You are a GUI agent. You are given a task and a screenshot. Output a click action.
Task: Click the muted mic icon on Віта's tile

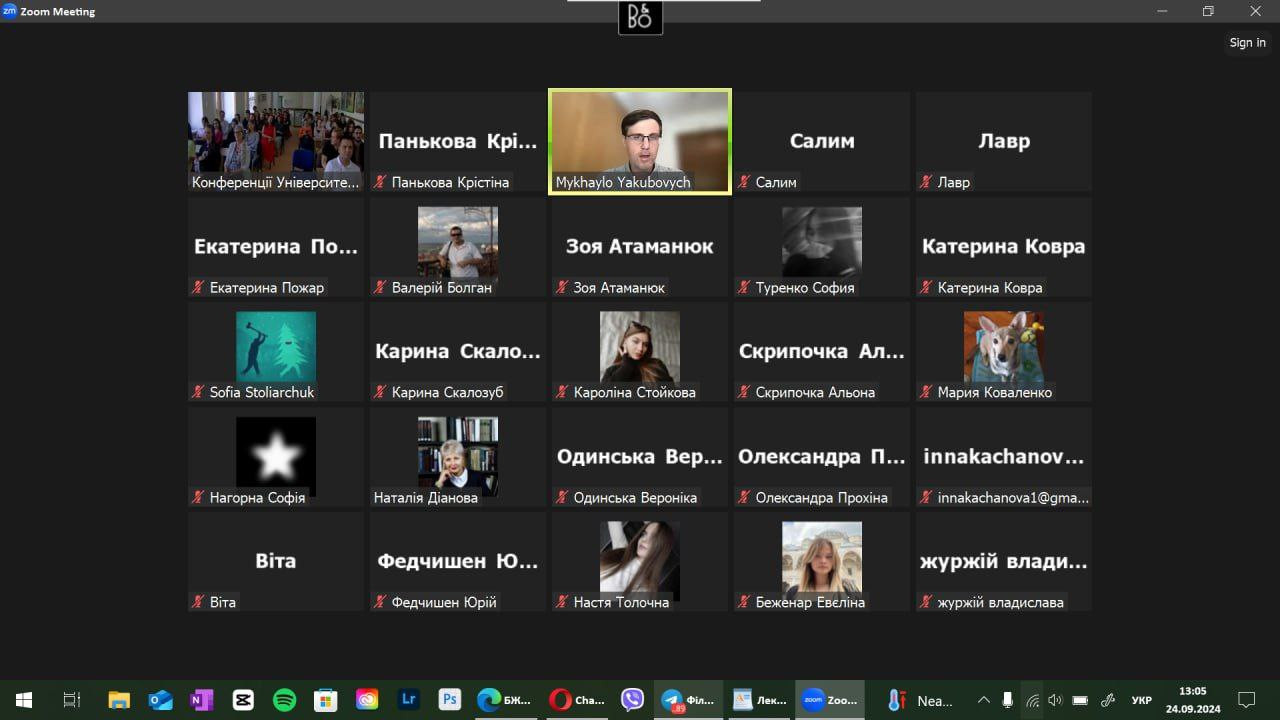coord(198,602)
